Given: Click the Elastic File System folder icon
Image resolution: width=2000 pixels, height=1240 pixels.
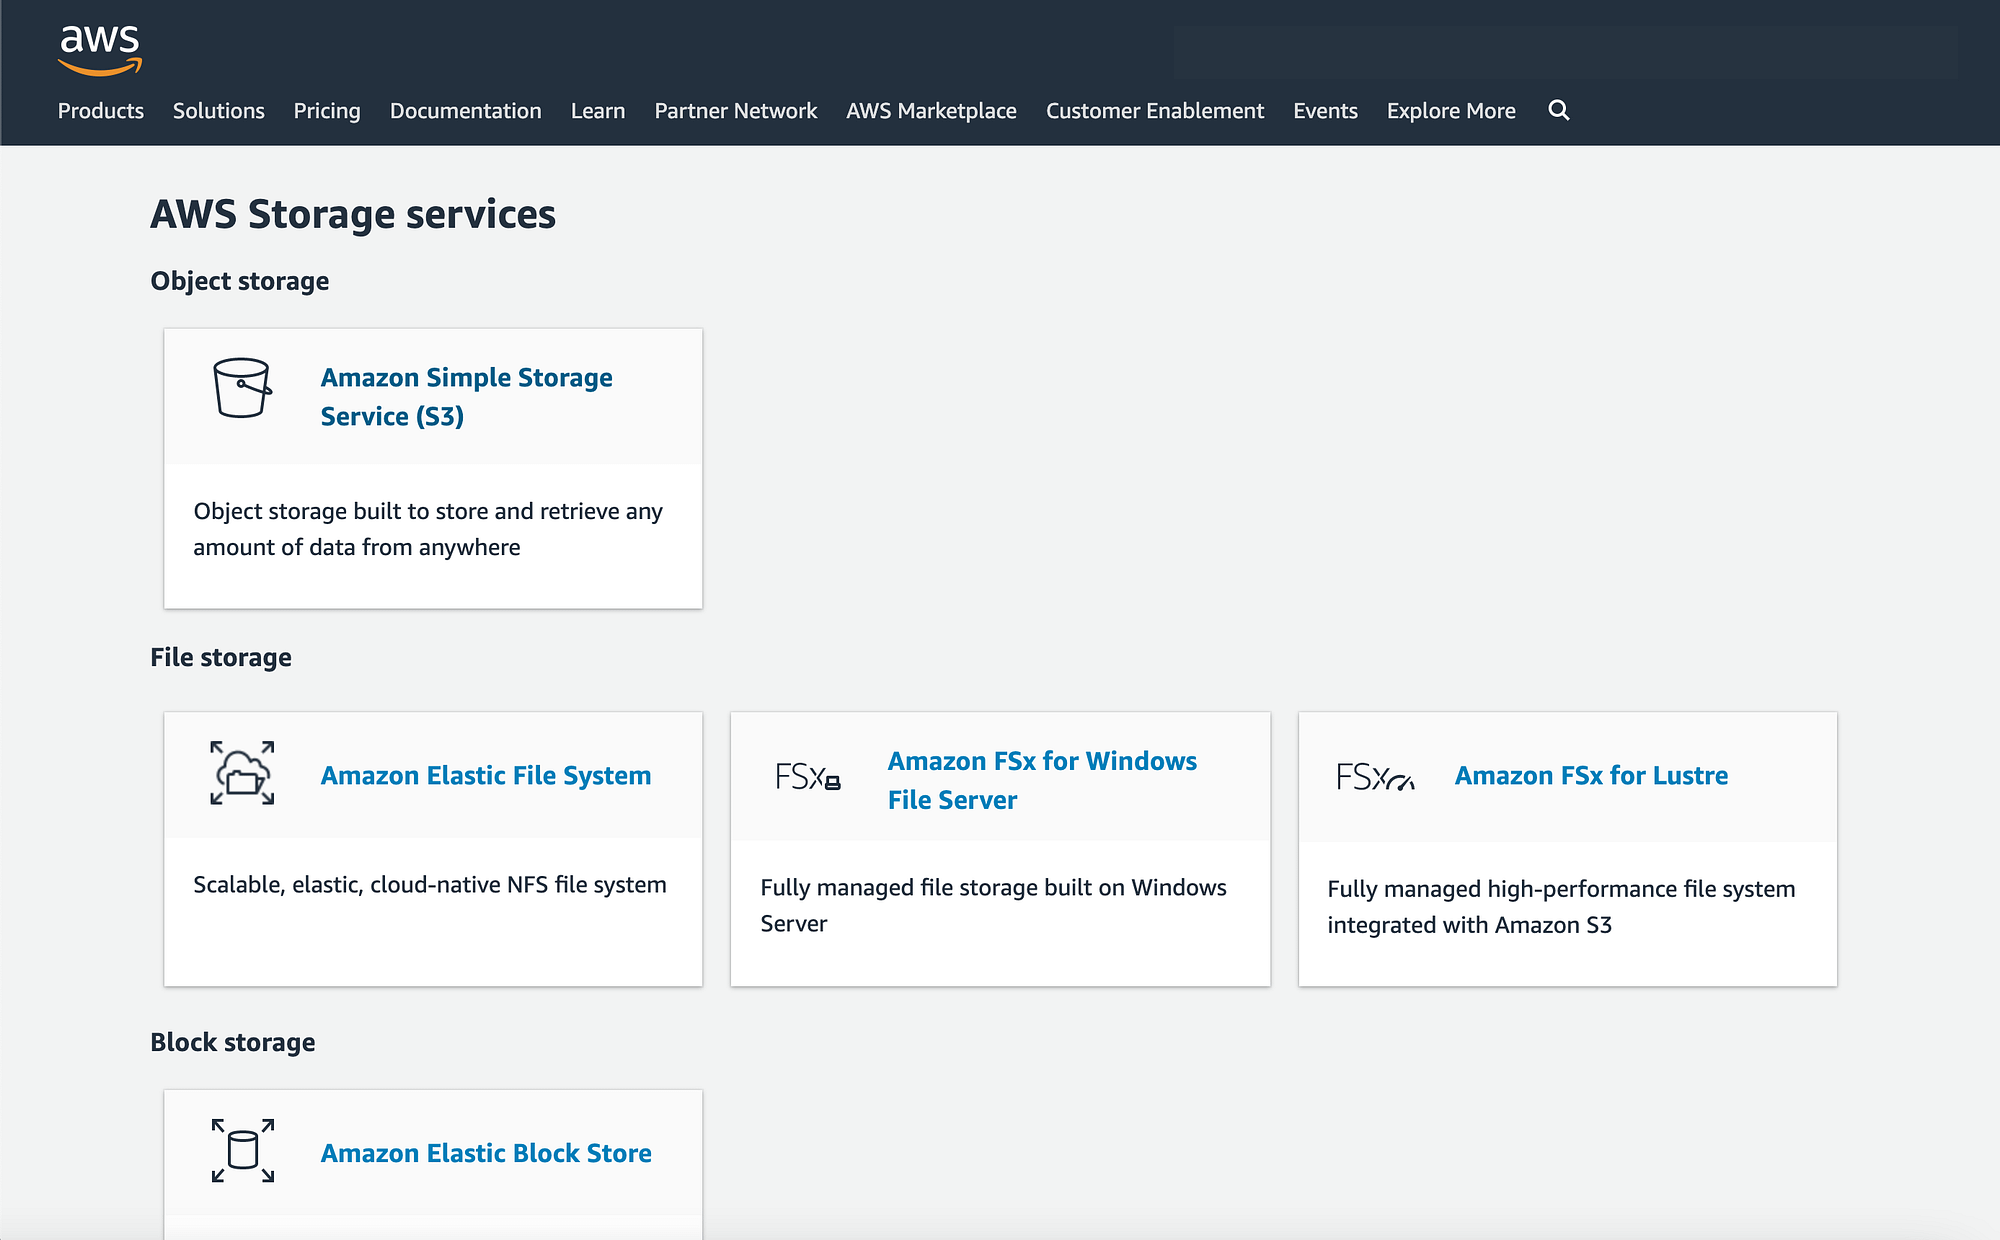Looking at the screenshot, I should click(x=242, y=773).
